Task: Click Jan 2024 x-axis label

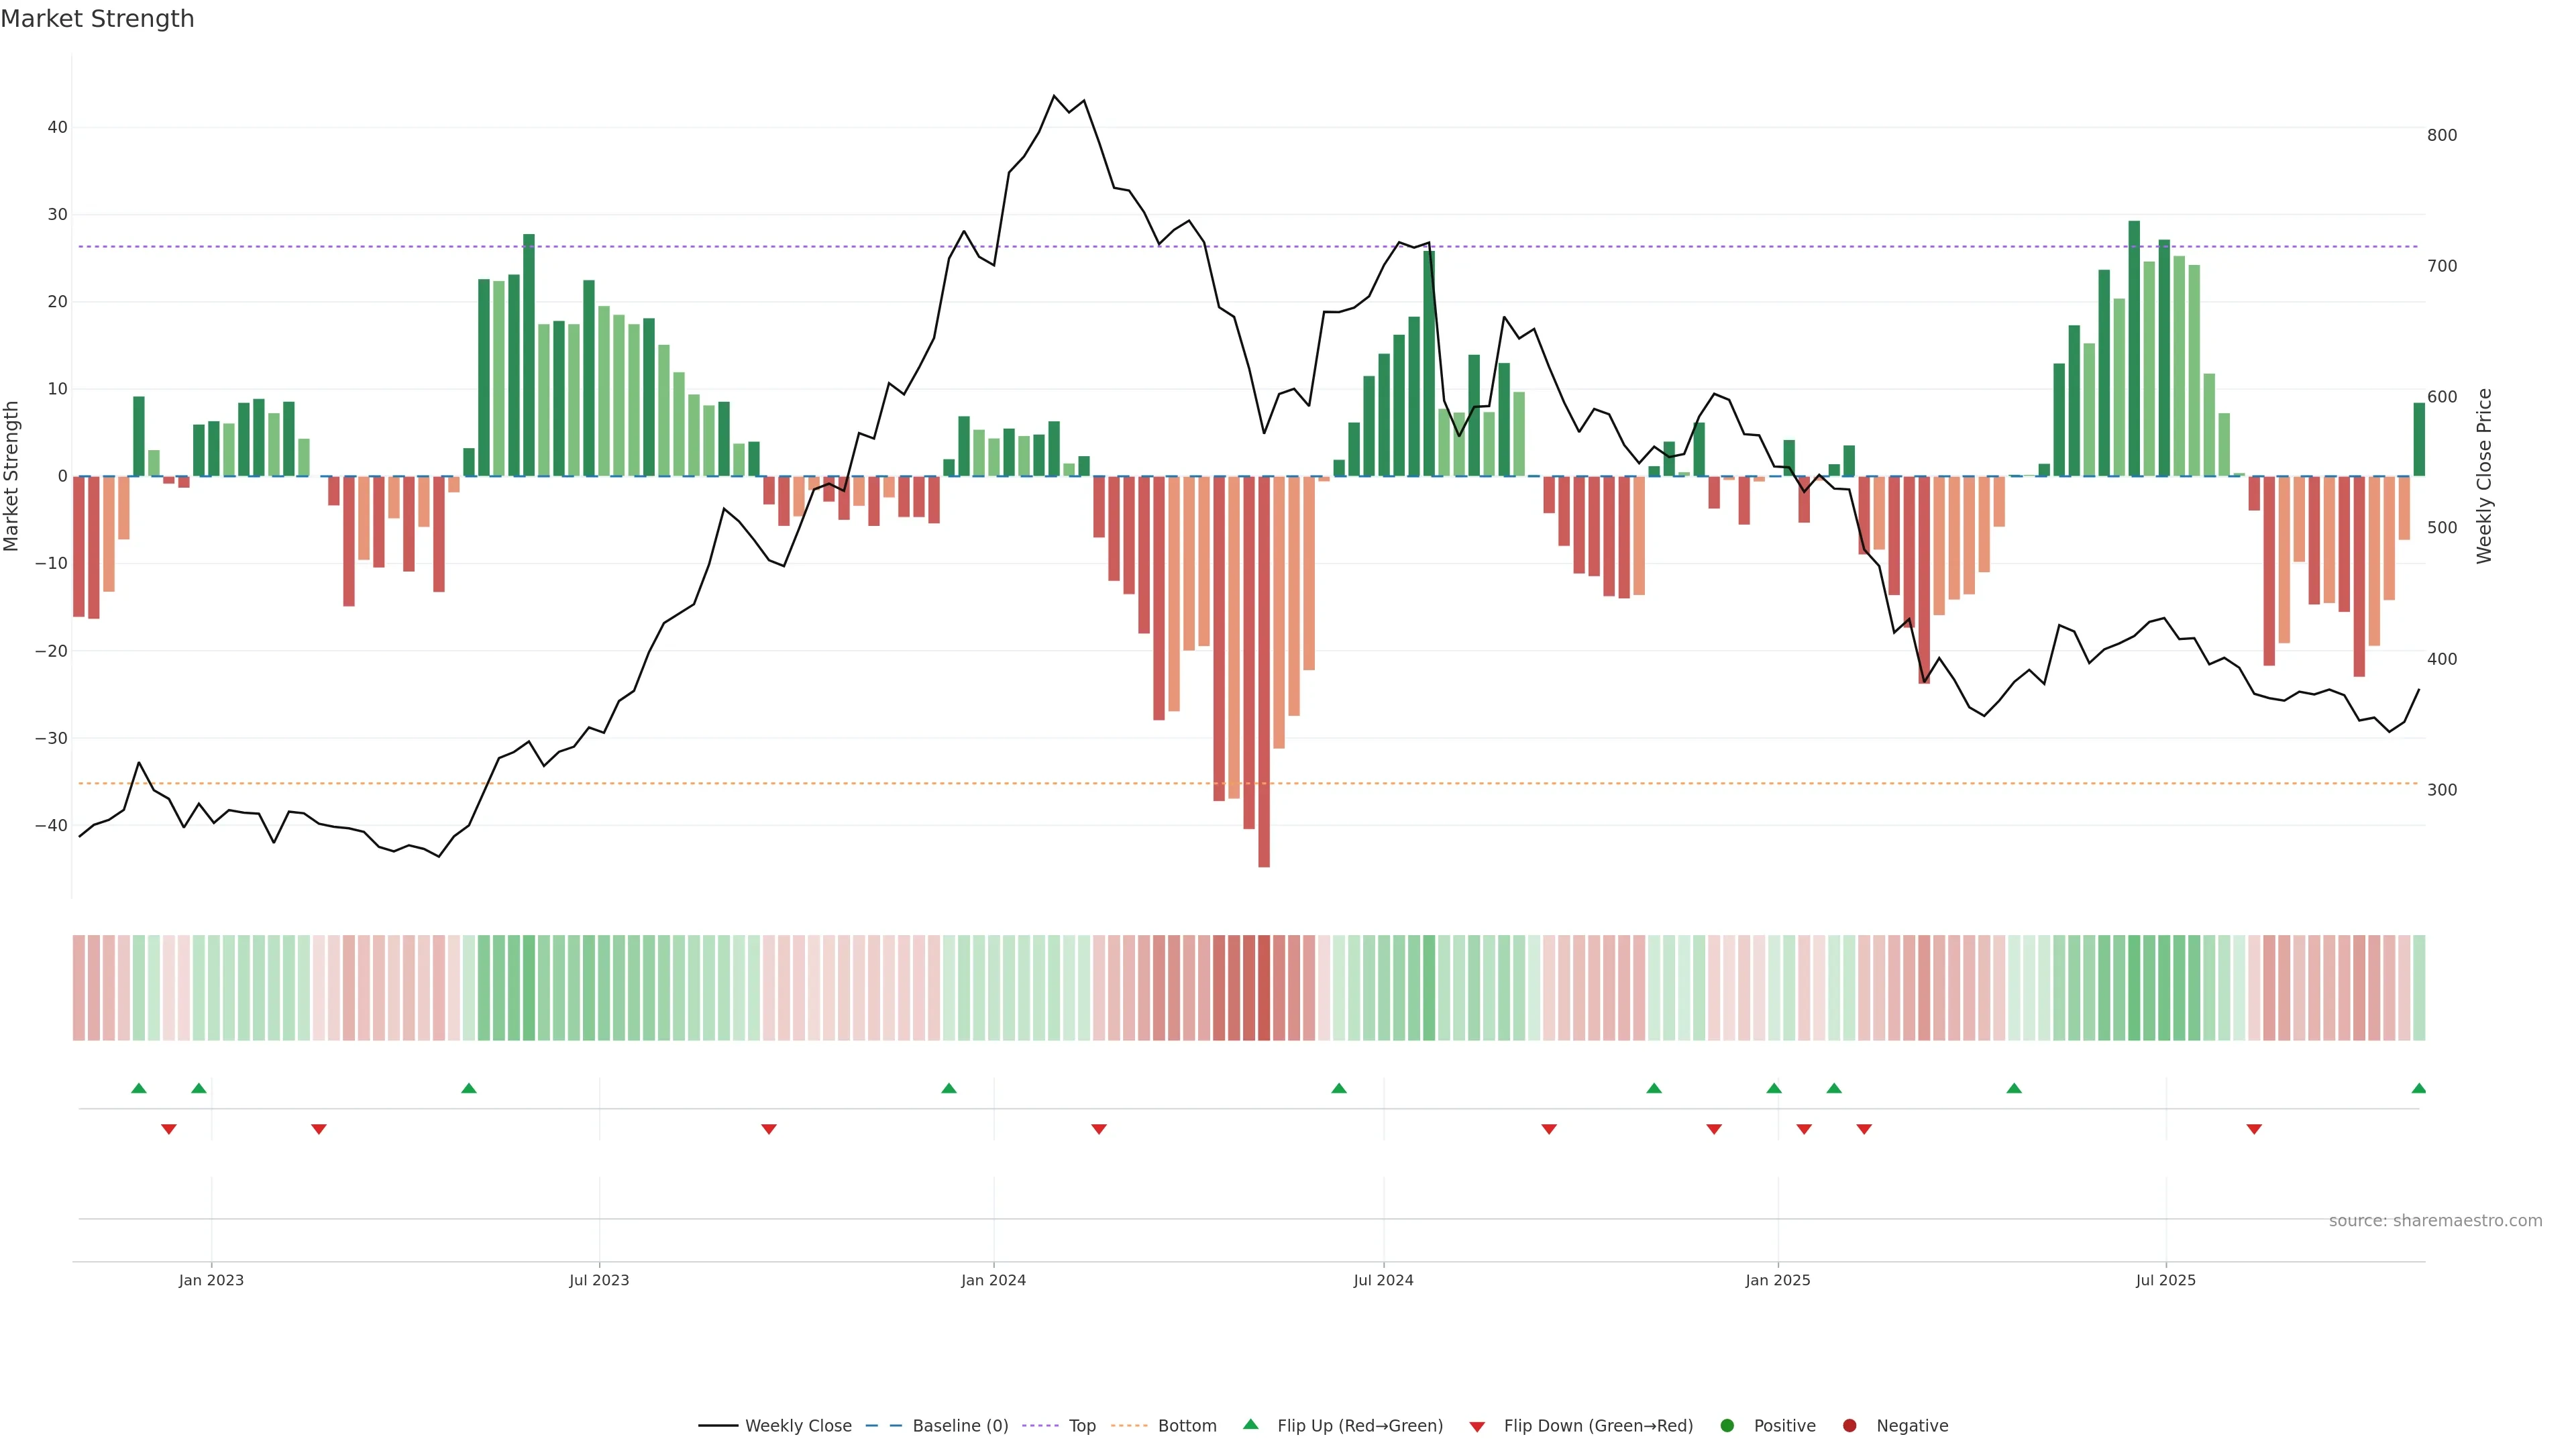Action: (x=993, y=1280)
